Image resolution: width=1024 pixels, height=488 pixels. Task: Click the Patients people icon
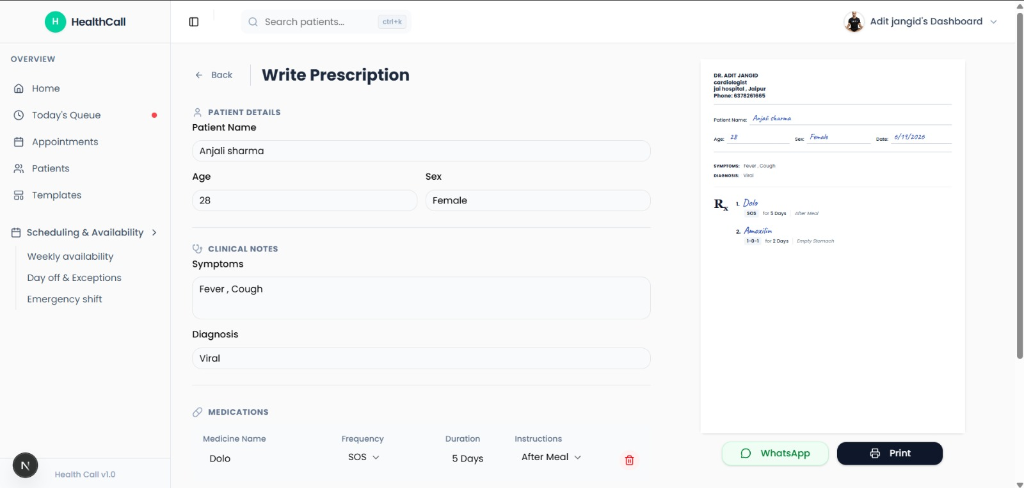pos(18,169)
